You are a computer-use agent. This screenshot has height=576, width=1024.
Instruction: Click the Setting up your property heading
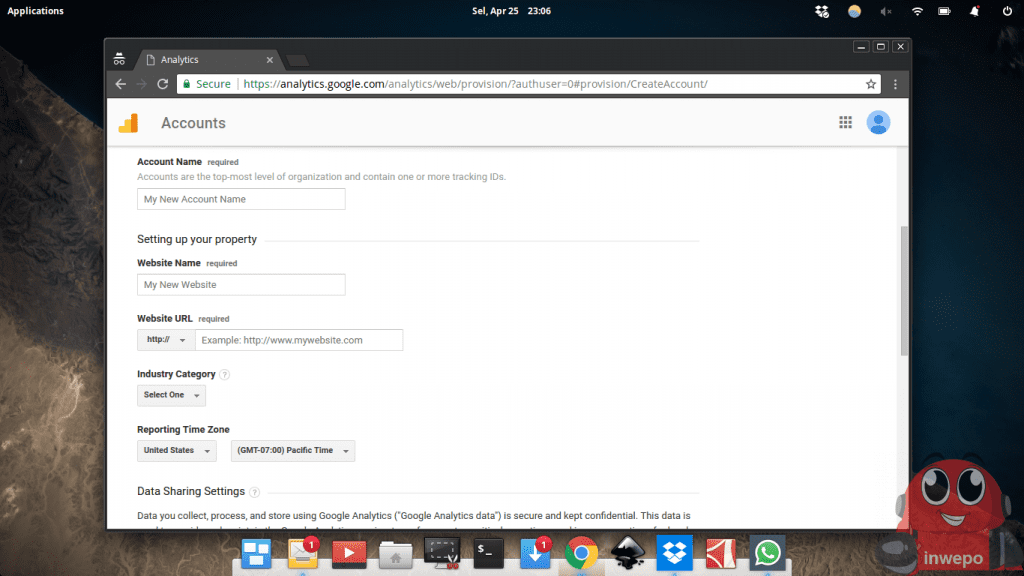pos(197,240)
